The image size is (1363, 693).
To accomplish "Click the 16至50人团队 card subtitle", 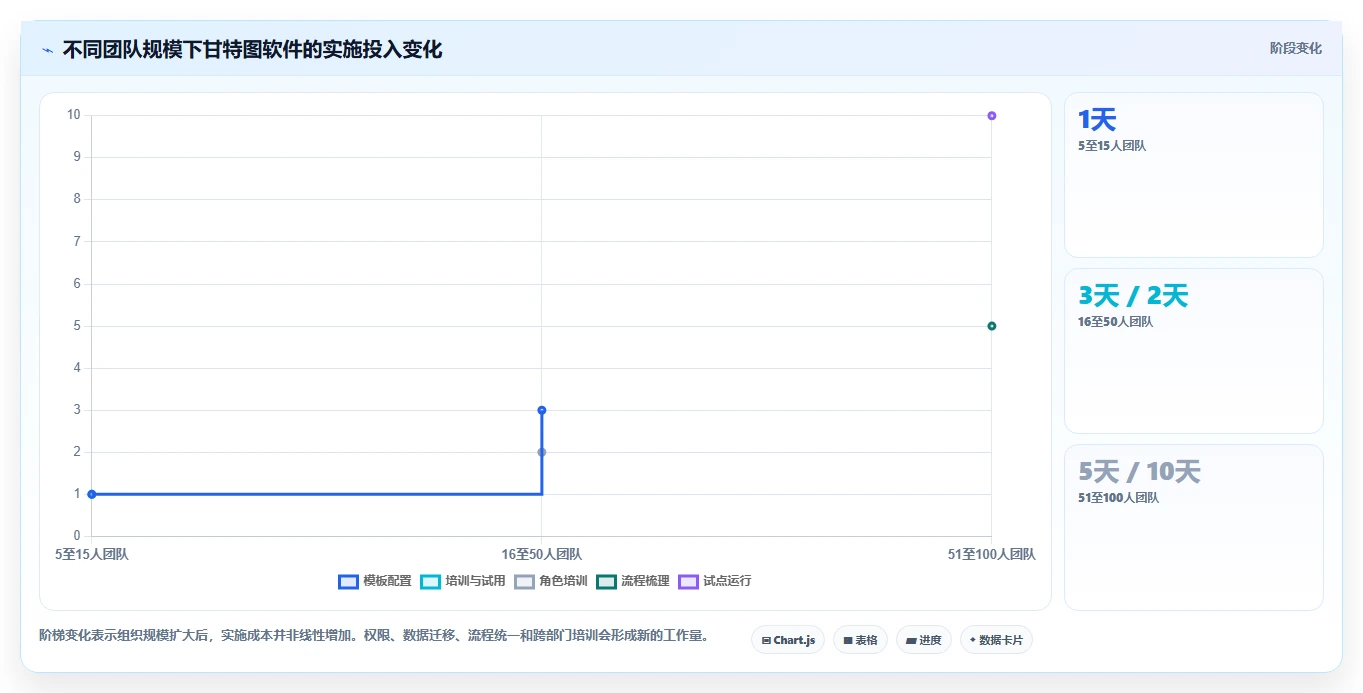I will [1116, 322].
